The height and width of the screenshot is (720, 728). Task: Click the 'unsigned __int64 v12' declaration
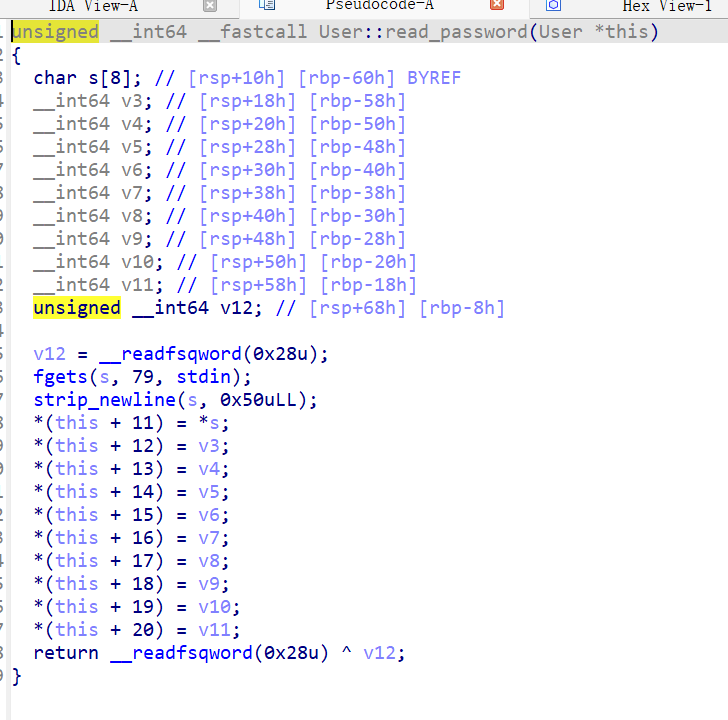point(148,308)
